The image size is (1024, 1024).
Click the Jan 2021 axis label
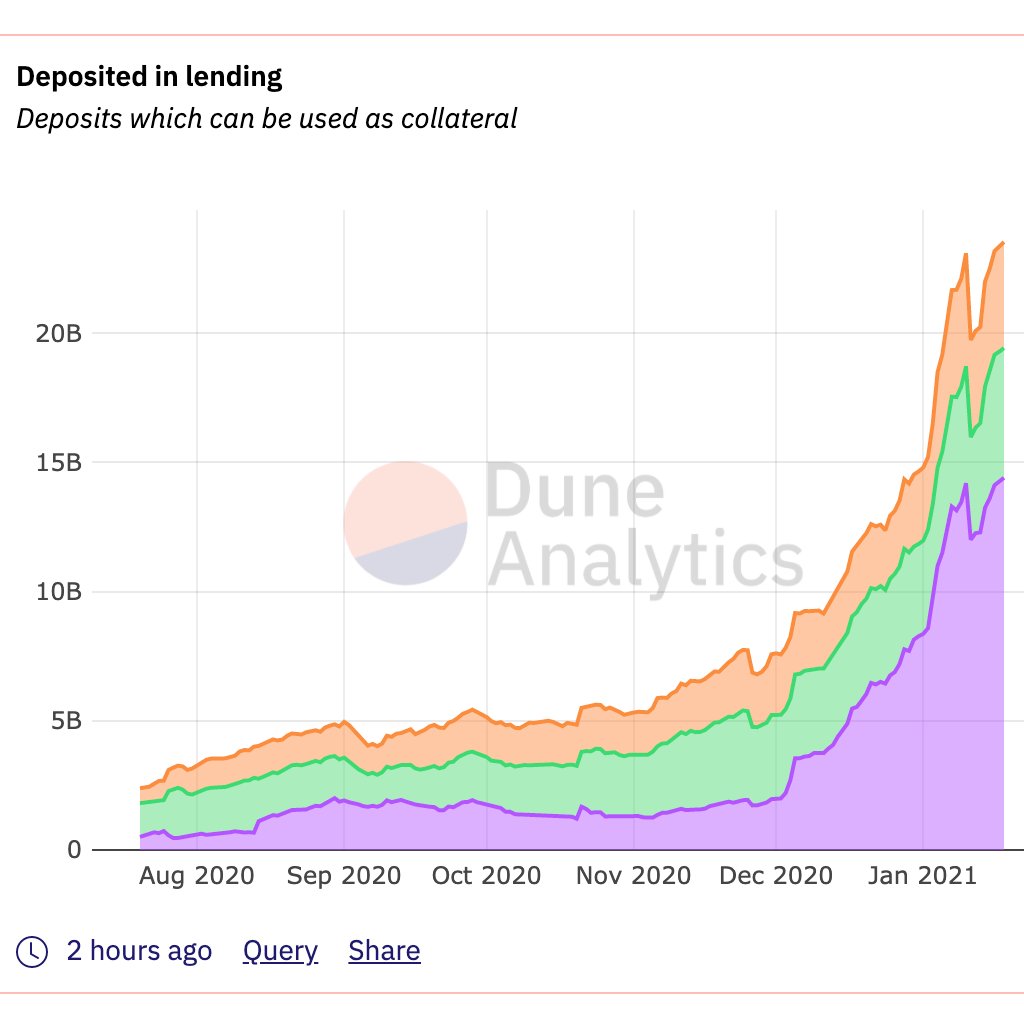[922, 876]
